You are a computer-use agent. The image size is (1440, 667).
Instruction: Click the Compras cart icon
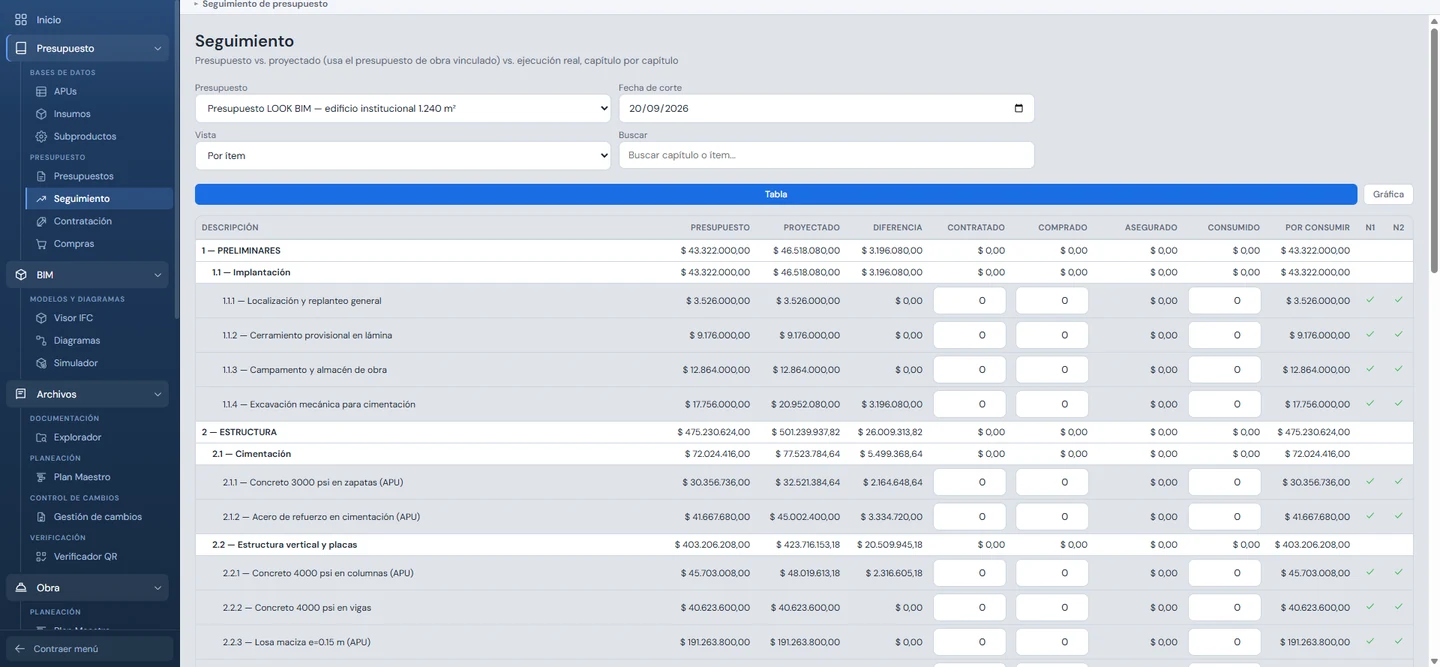pos(41,244)
